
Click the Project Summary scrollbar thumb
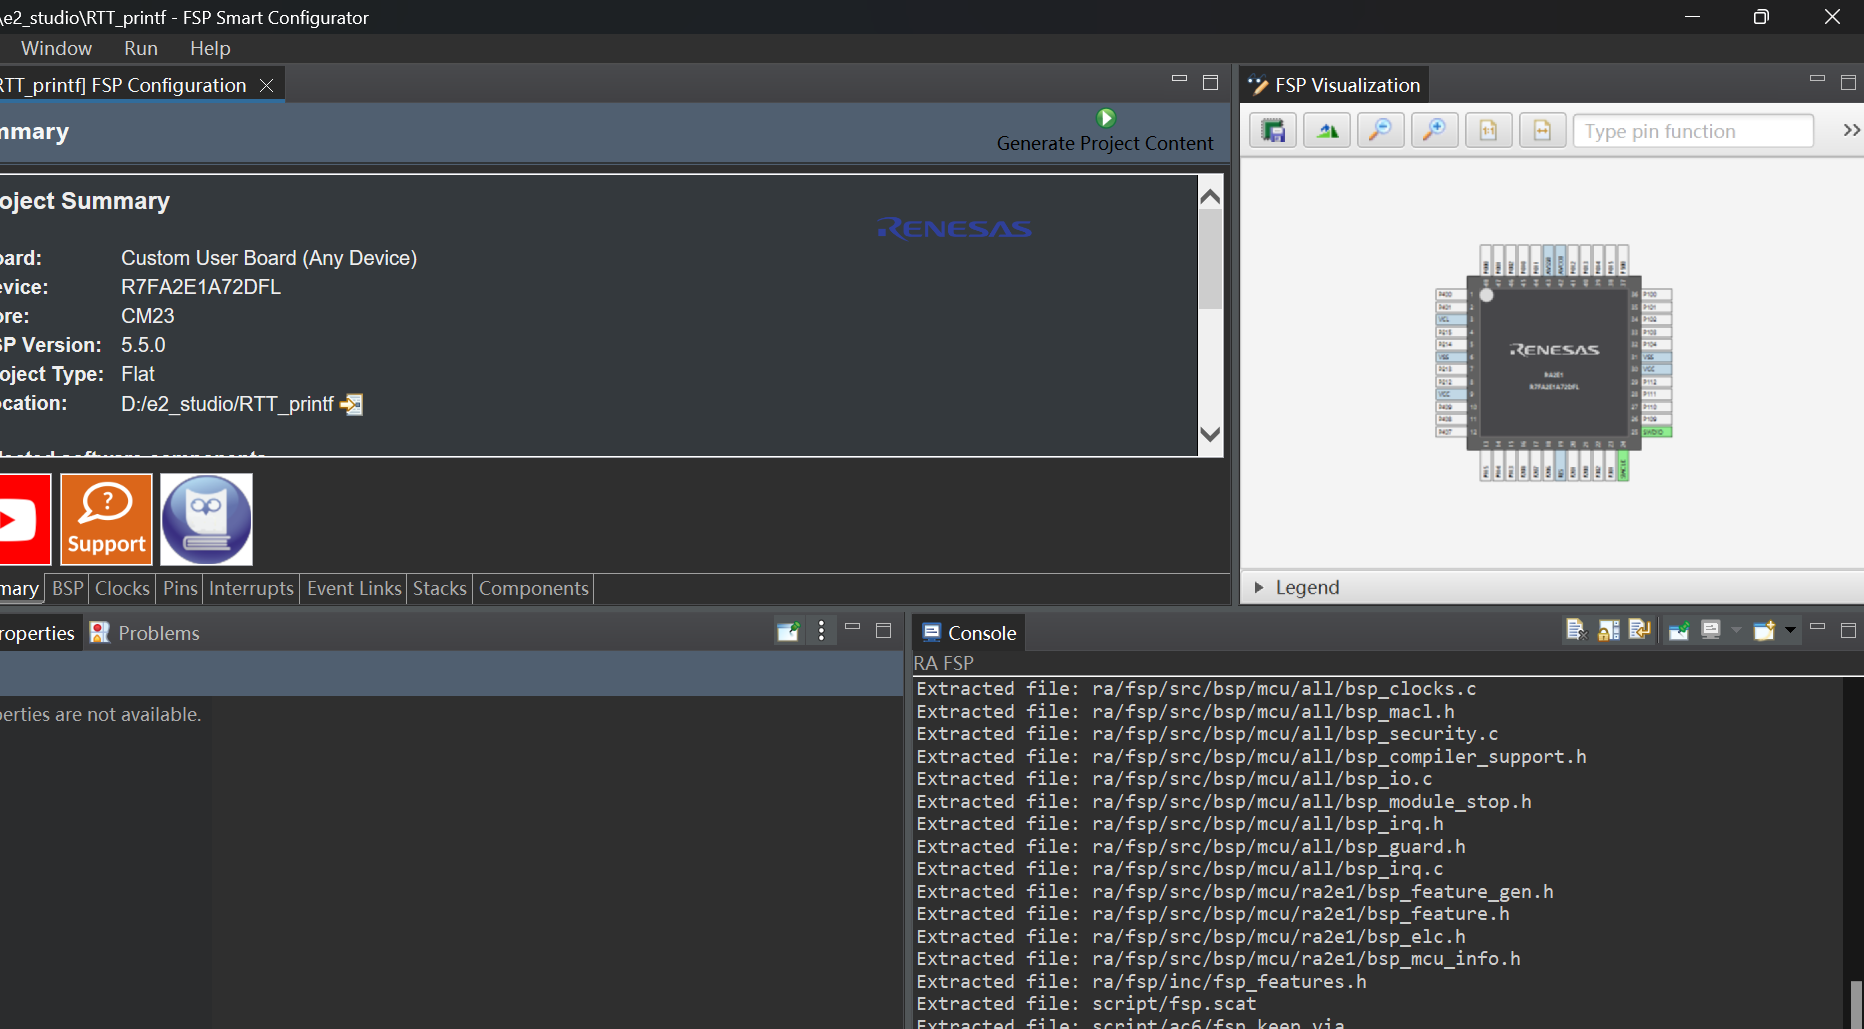pos(1210,258)
